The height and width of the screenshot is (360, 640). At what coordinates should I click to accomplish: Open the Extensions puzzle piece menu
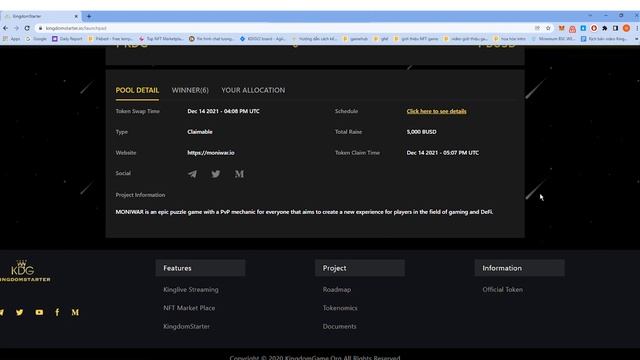604,28
